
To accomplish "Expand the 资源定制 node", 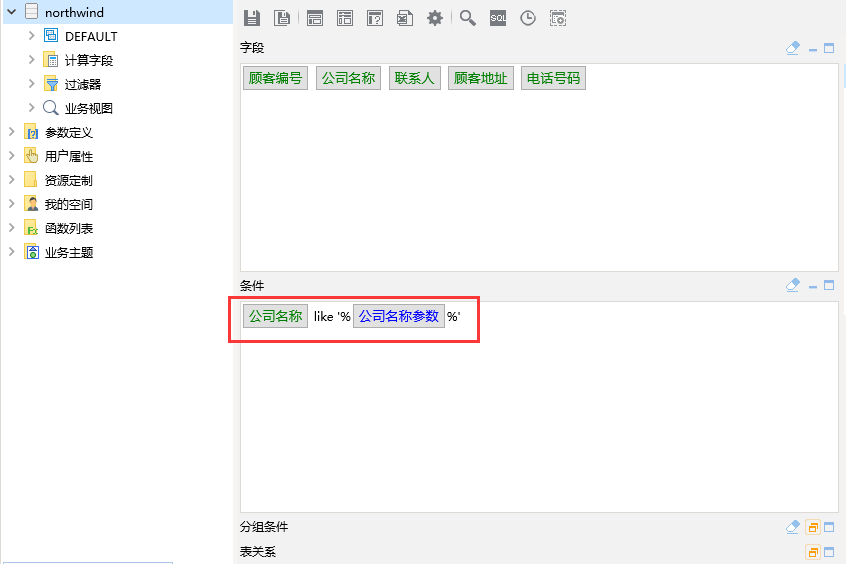I will point(11,180).
